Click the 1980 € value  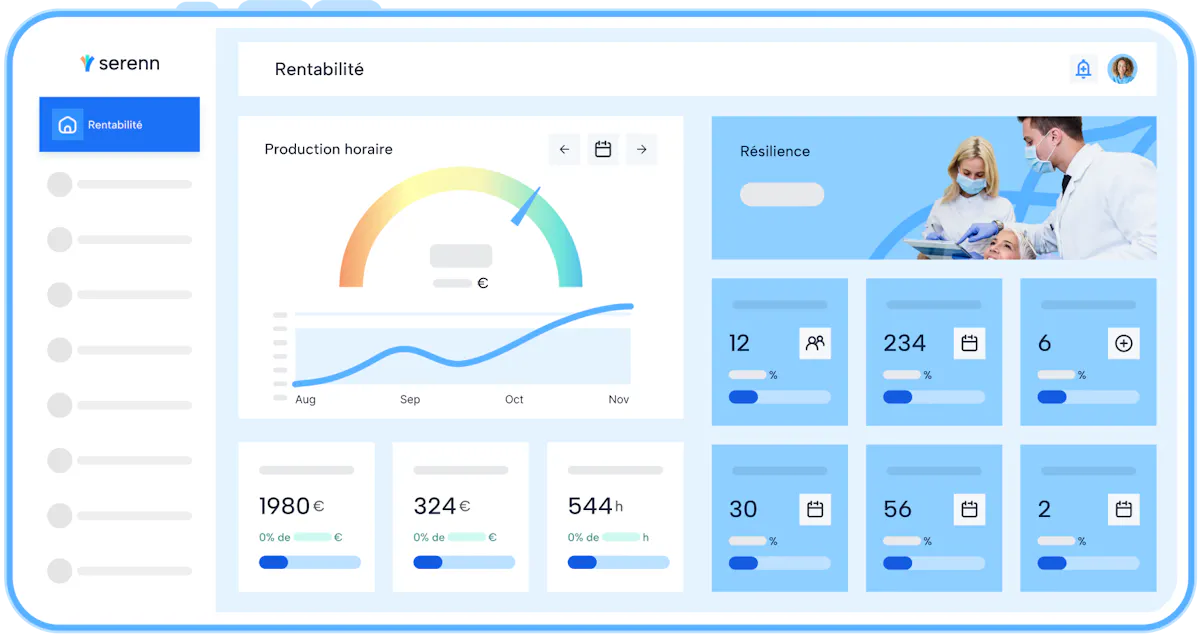(x=292, y=506)
